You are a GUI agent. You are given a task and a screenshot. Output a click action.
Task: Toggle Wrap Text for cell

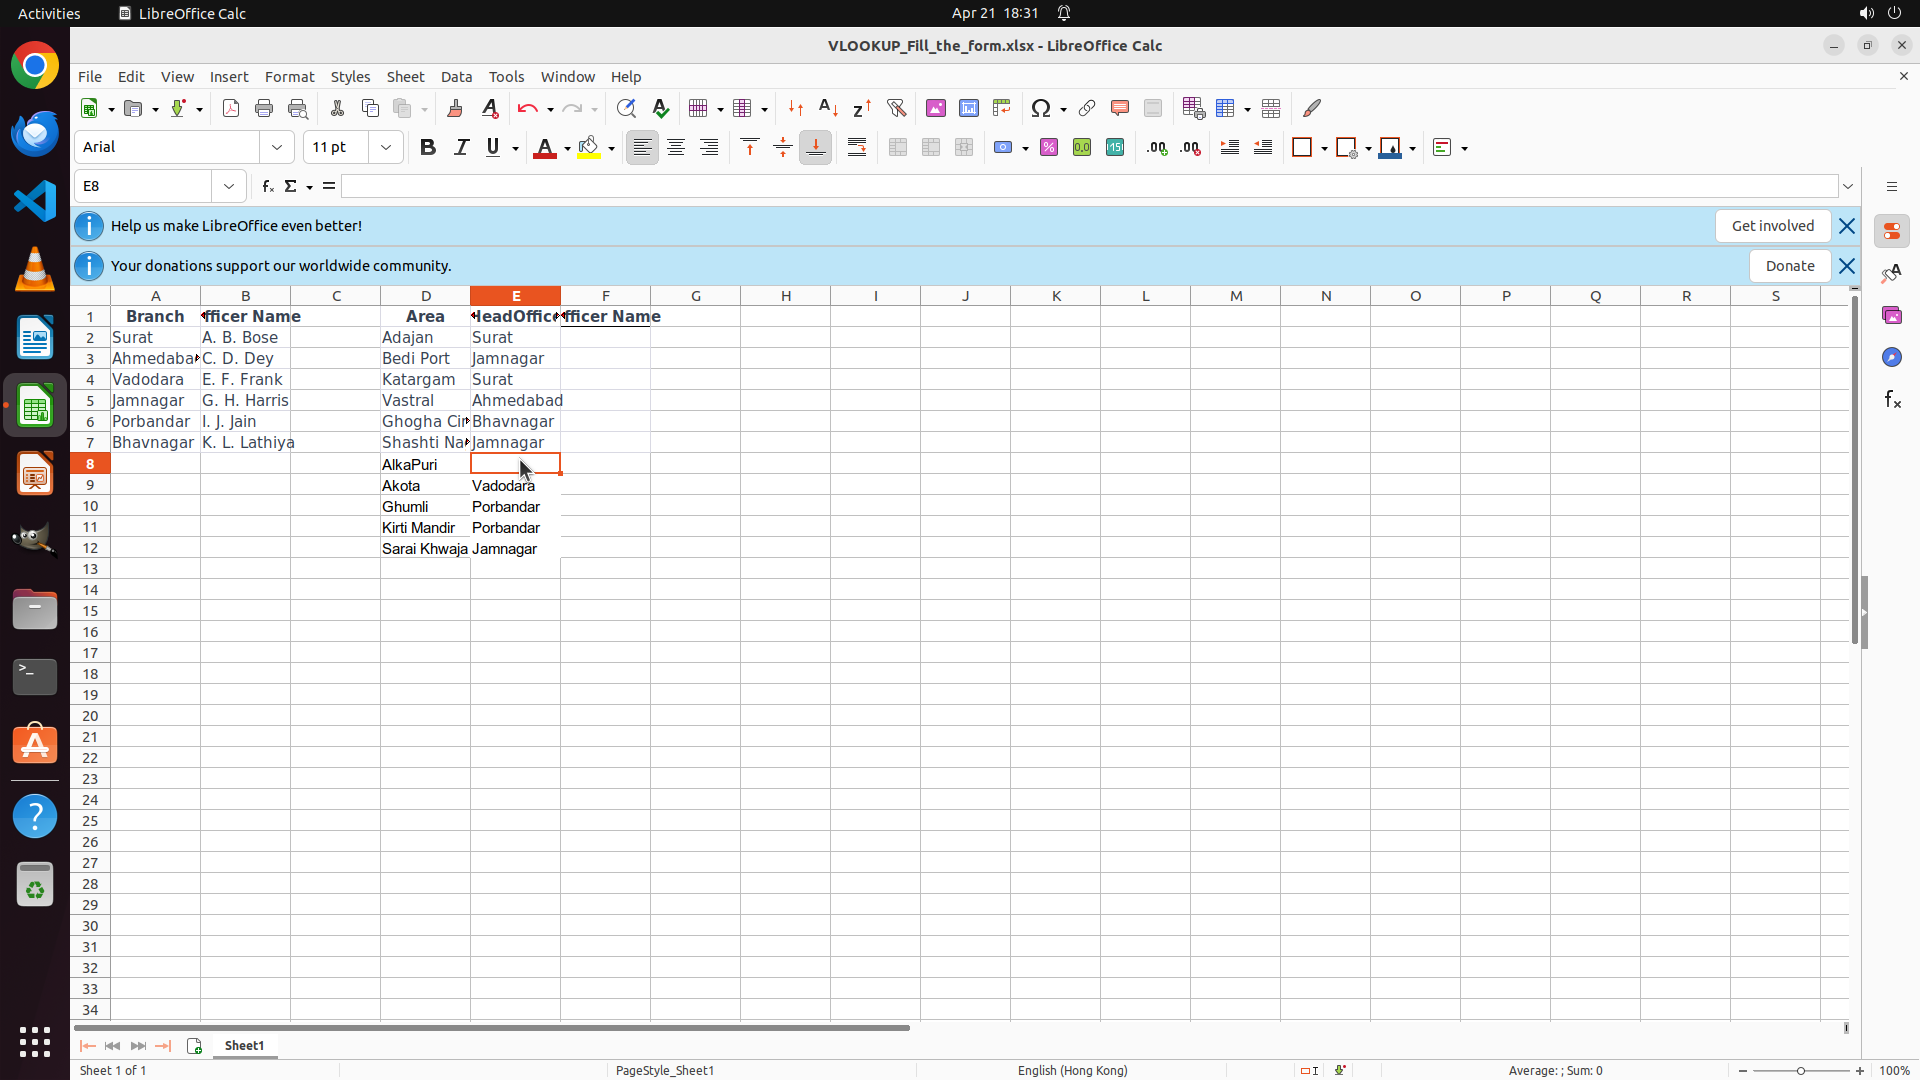click(x=857, y=147)
